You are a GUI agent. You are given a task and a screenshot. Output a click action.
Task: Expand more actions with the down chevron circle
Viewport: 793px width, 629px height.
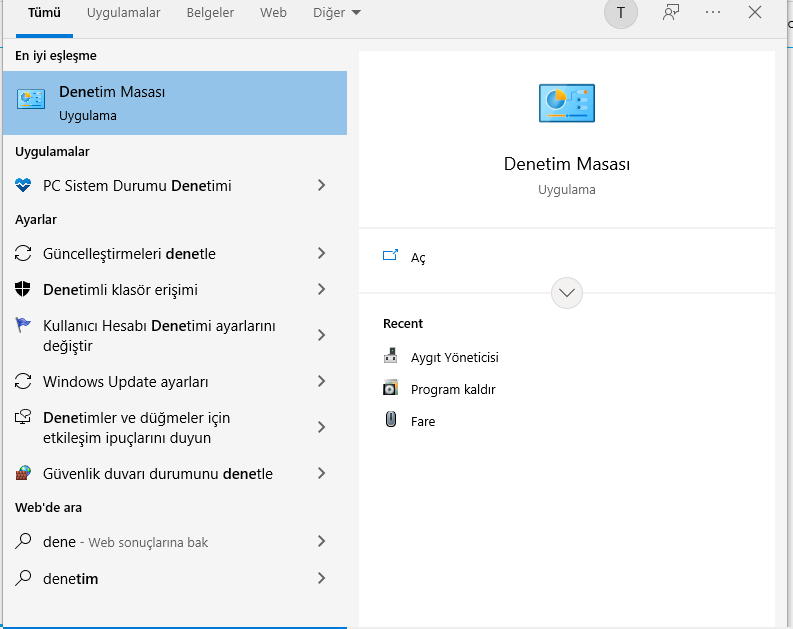567,293
